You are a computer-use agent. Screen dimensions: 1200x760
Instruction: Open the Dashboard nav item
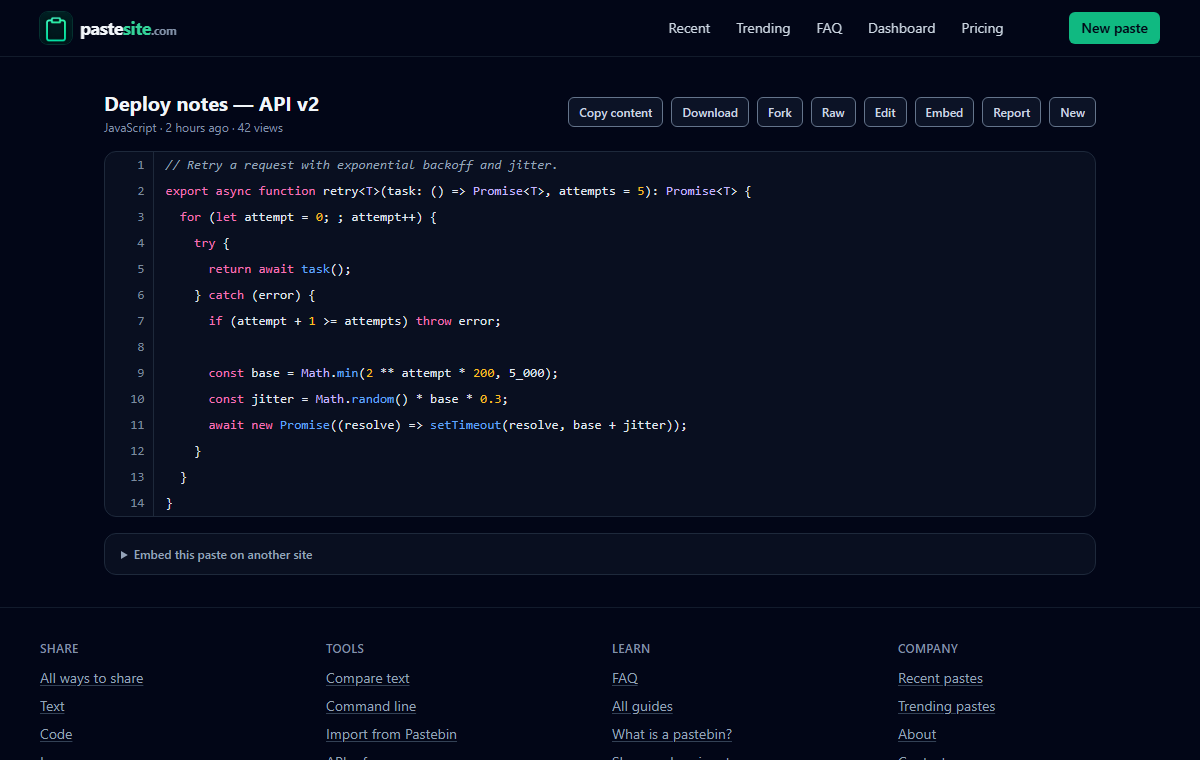click(901, 28)
